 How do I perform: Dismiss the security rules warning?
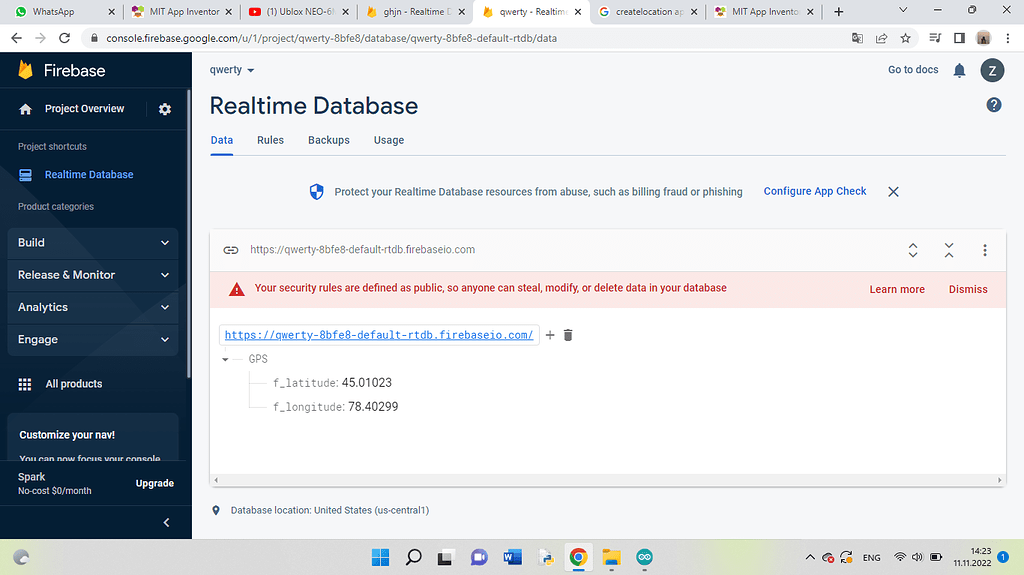967,289
